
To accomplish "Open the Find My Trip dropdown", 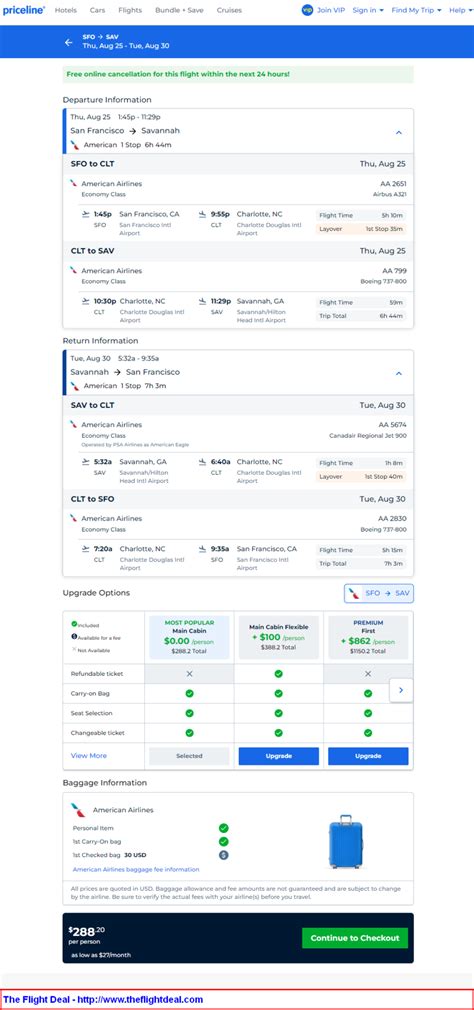I will [x=417, y=10].
